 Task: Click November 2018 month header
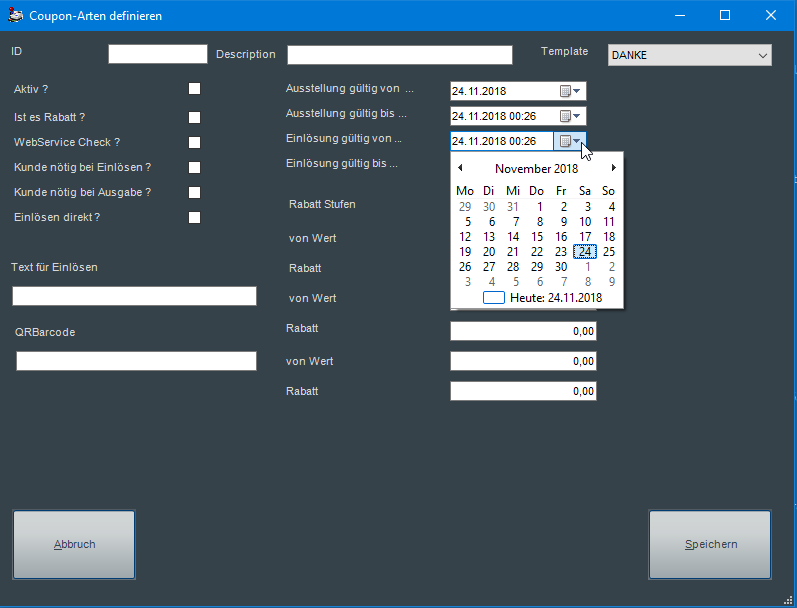(x=536, y=169)
